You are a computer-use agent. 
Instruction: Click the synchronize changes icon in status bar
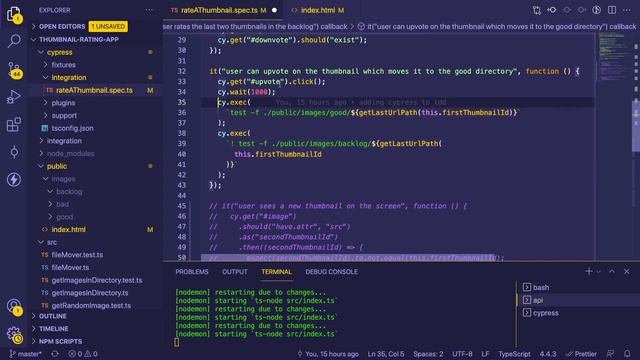point(55,354)
